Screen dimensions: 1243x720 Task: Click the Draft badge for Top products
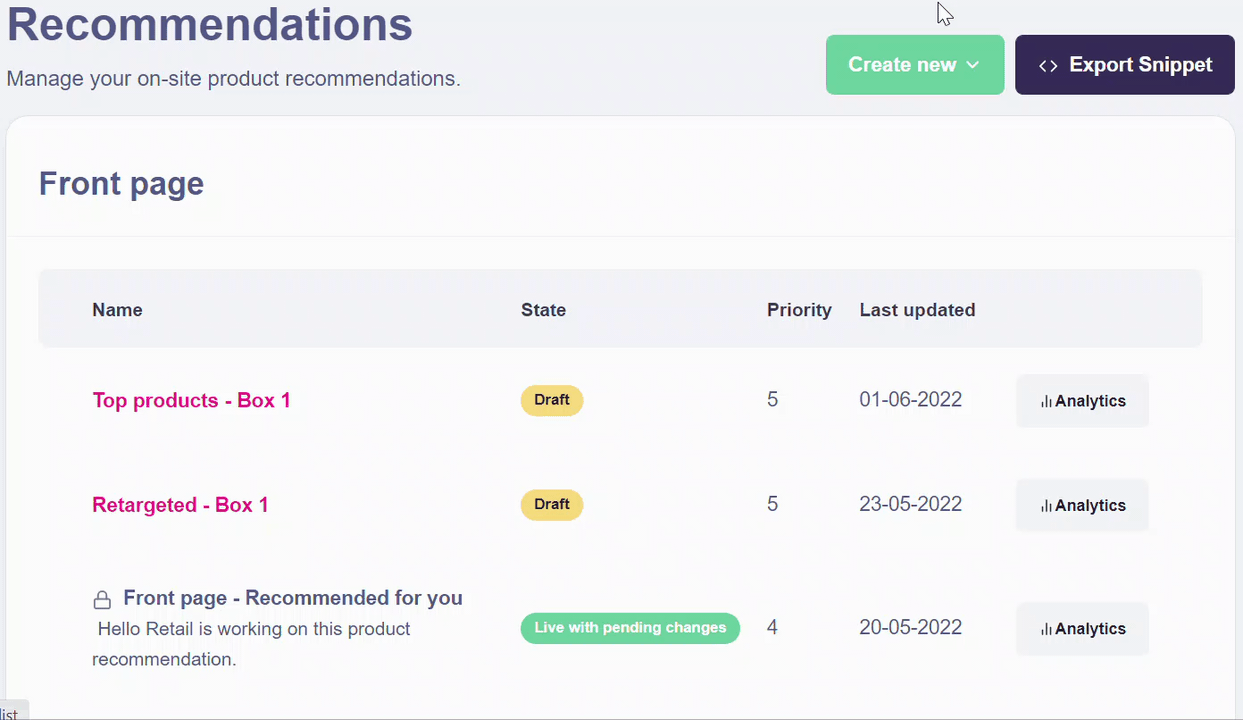551,400
